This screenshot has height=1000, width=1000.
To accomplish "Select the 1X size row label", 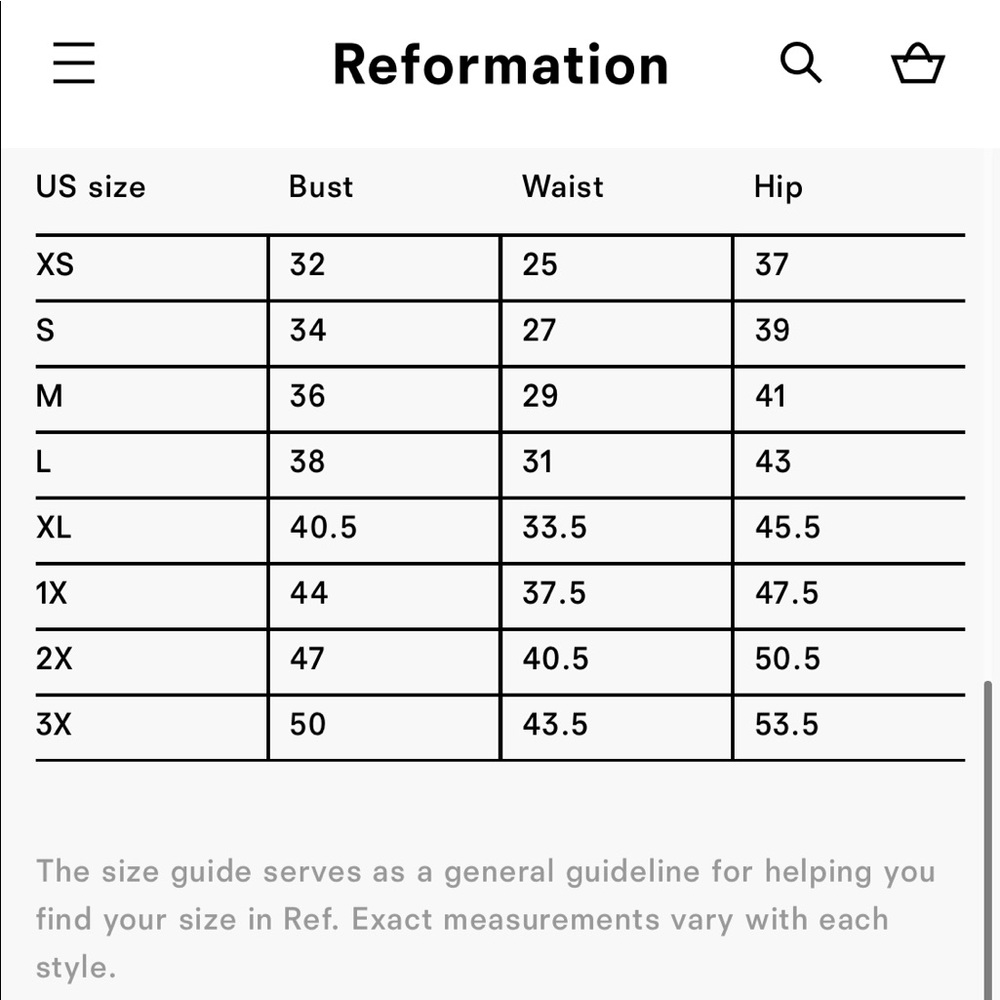I will 51,593.
